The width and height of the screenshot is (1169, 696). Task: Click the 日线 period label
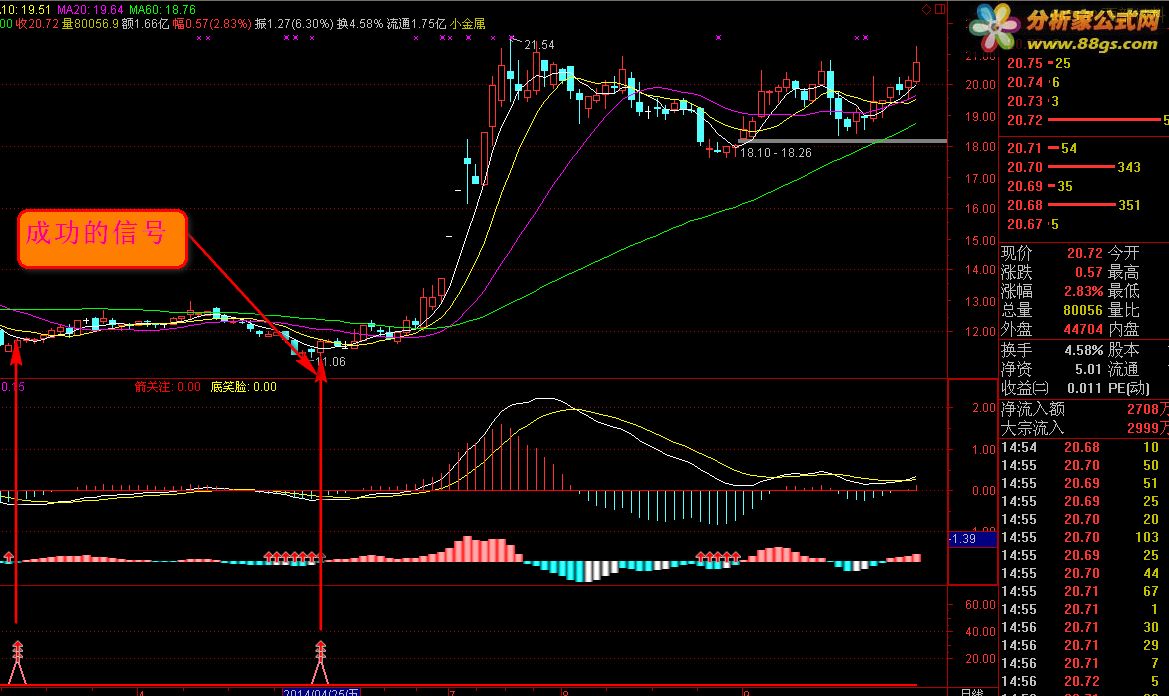click(x=971, y=692)
